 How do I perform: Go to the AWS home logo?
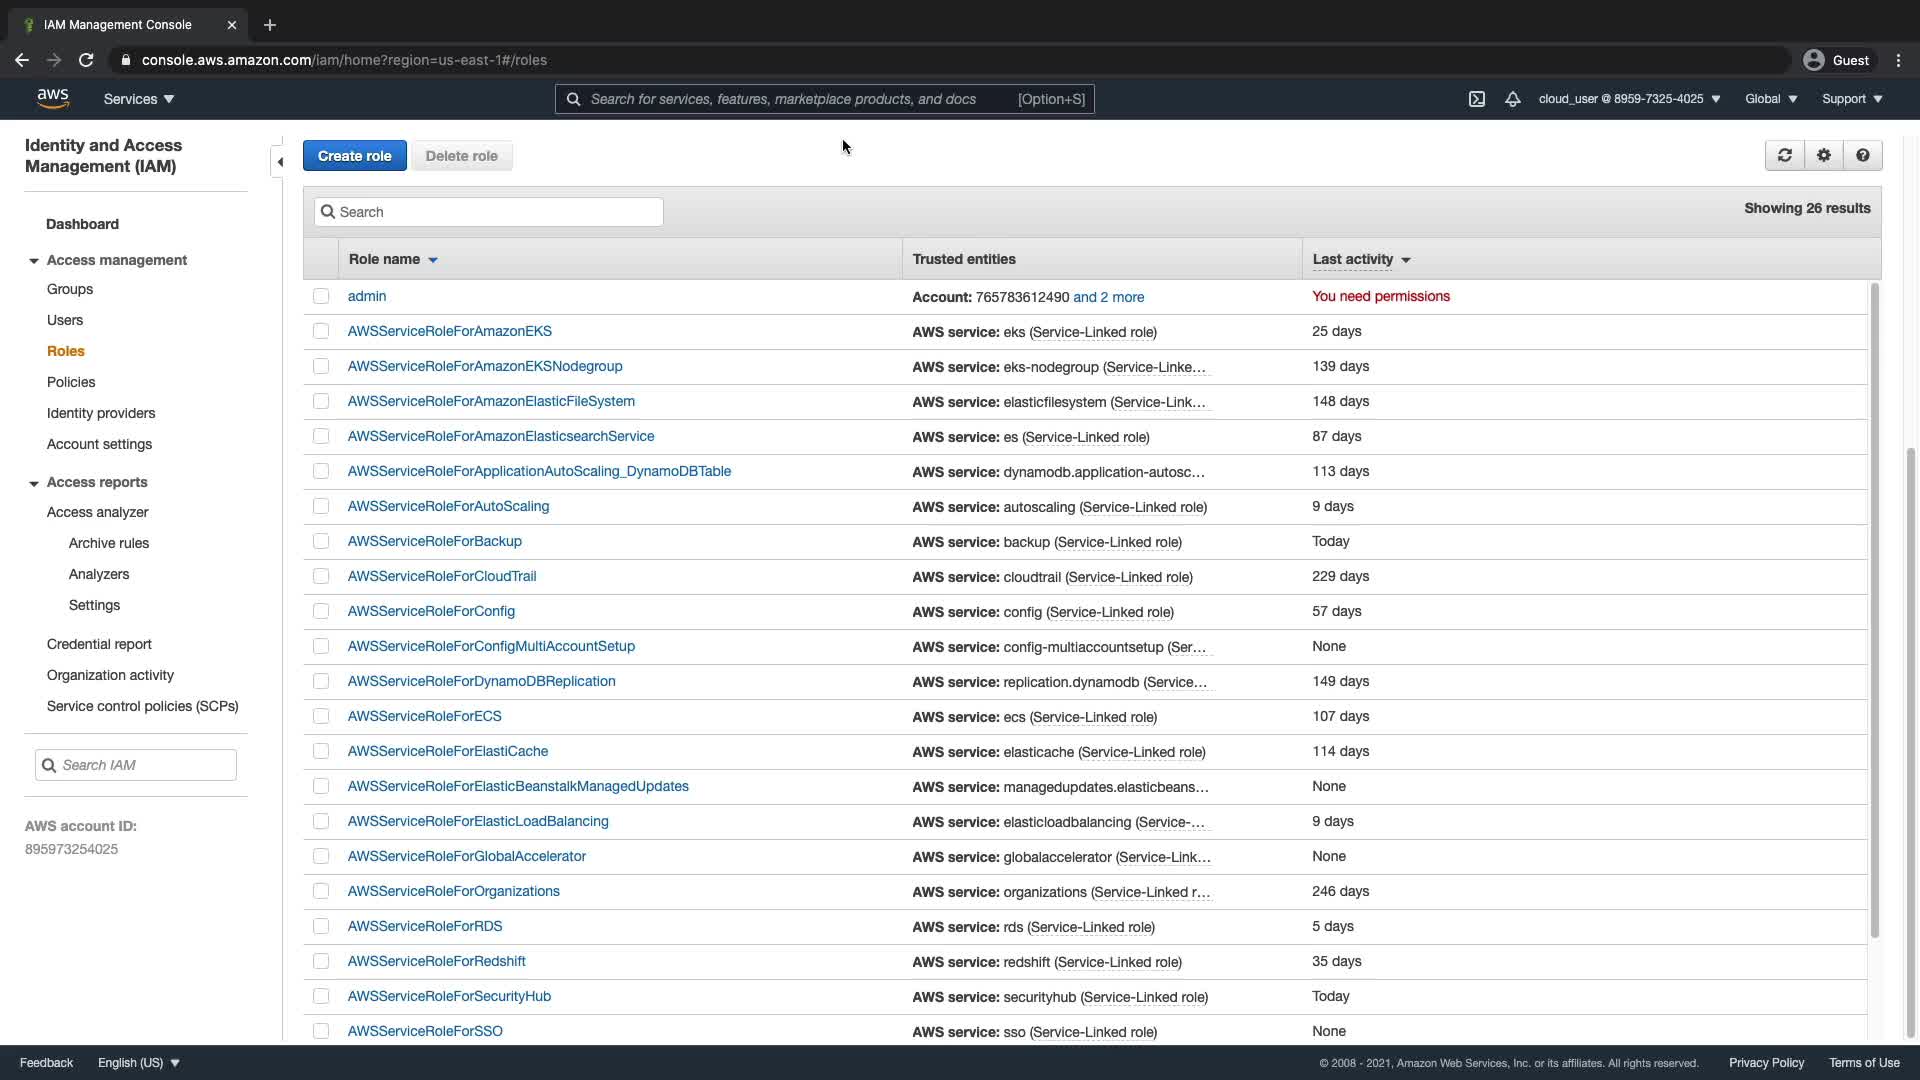coord(53,98)
